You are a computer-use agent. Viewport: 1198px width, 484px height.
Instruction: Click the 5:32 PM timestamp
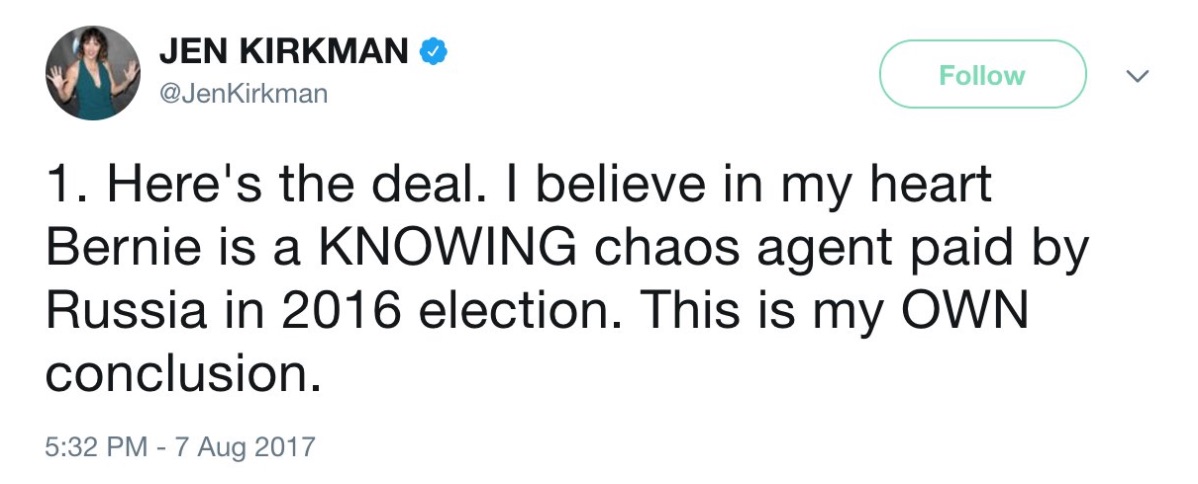90,444
